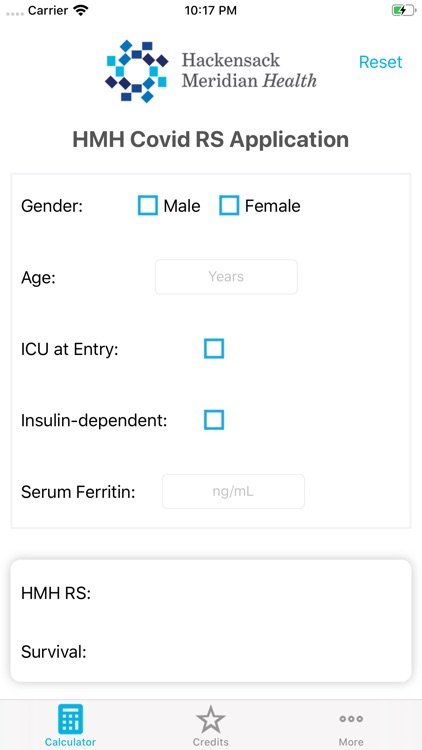Check the Male gender checkbox
This screenshot has height=750, width=422.
tap(147, 206)
